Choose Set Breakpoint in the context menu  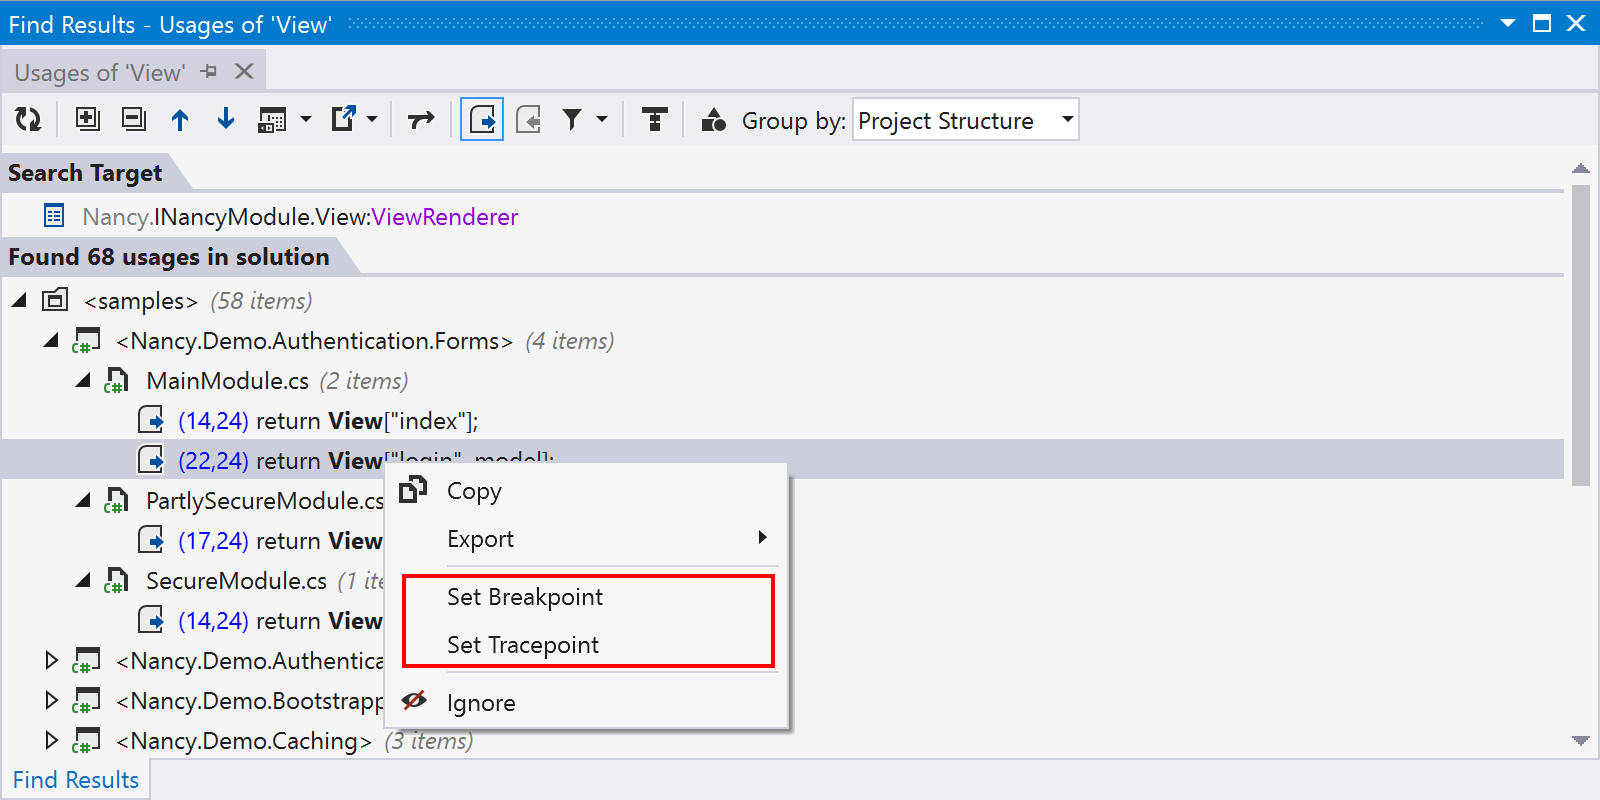point(586,597)
